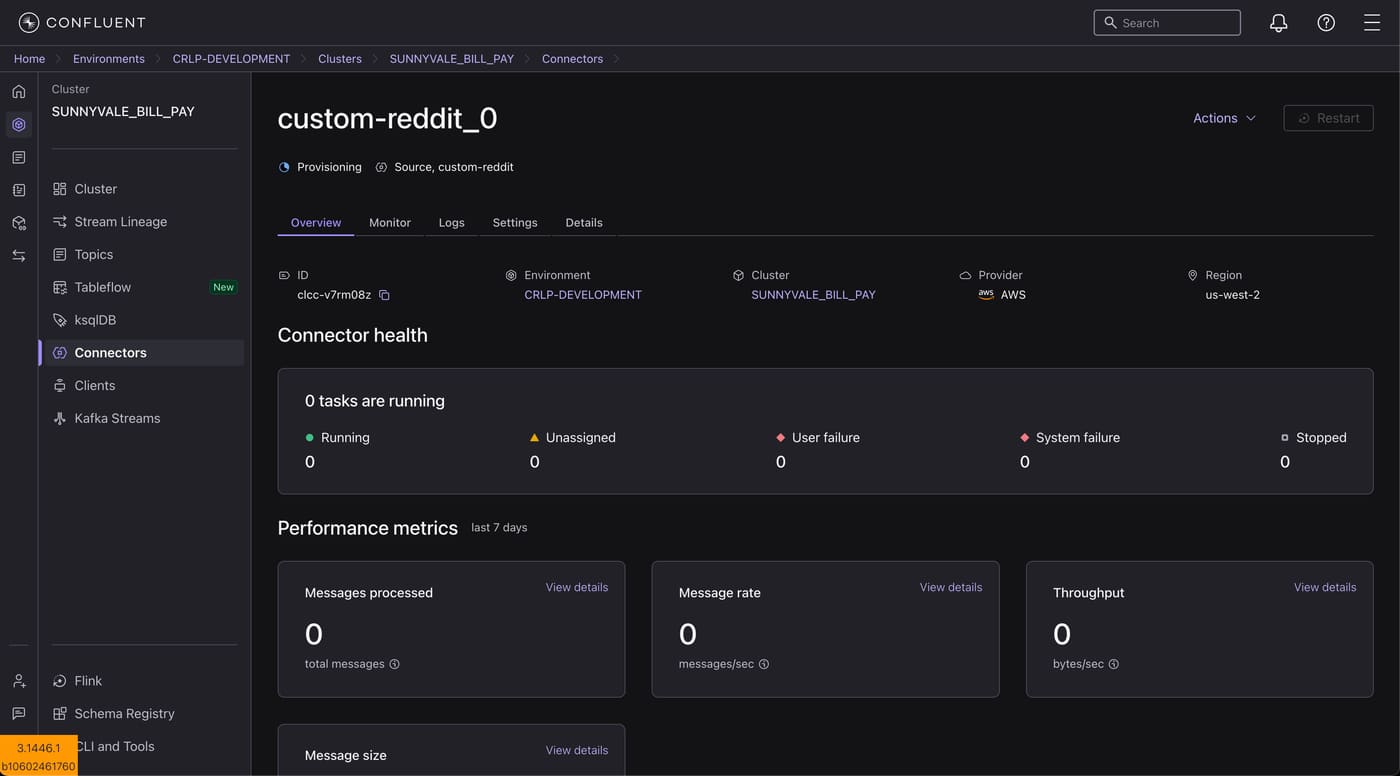Switch to the Overview tab
This screenshot has height=776, width=1400.
tap(316, 223)
